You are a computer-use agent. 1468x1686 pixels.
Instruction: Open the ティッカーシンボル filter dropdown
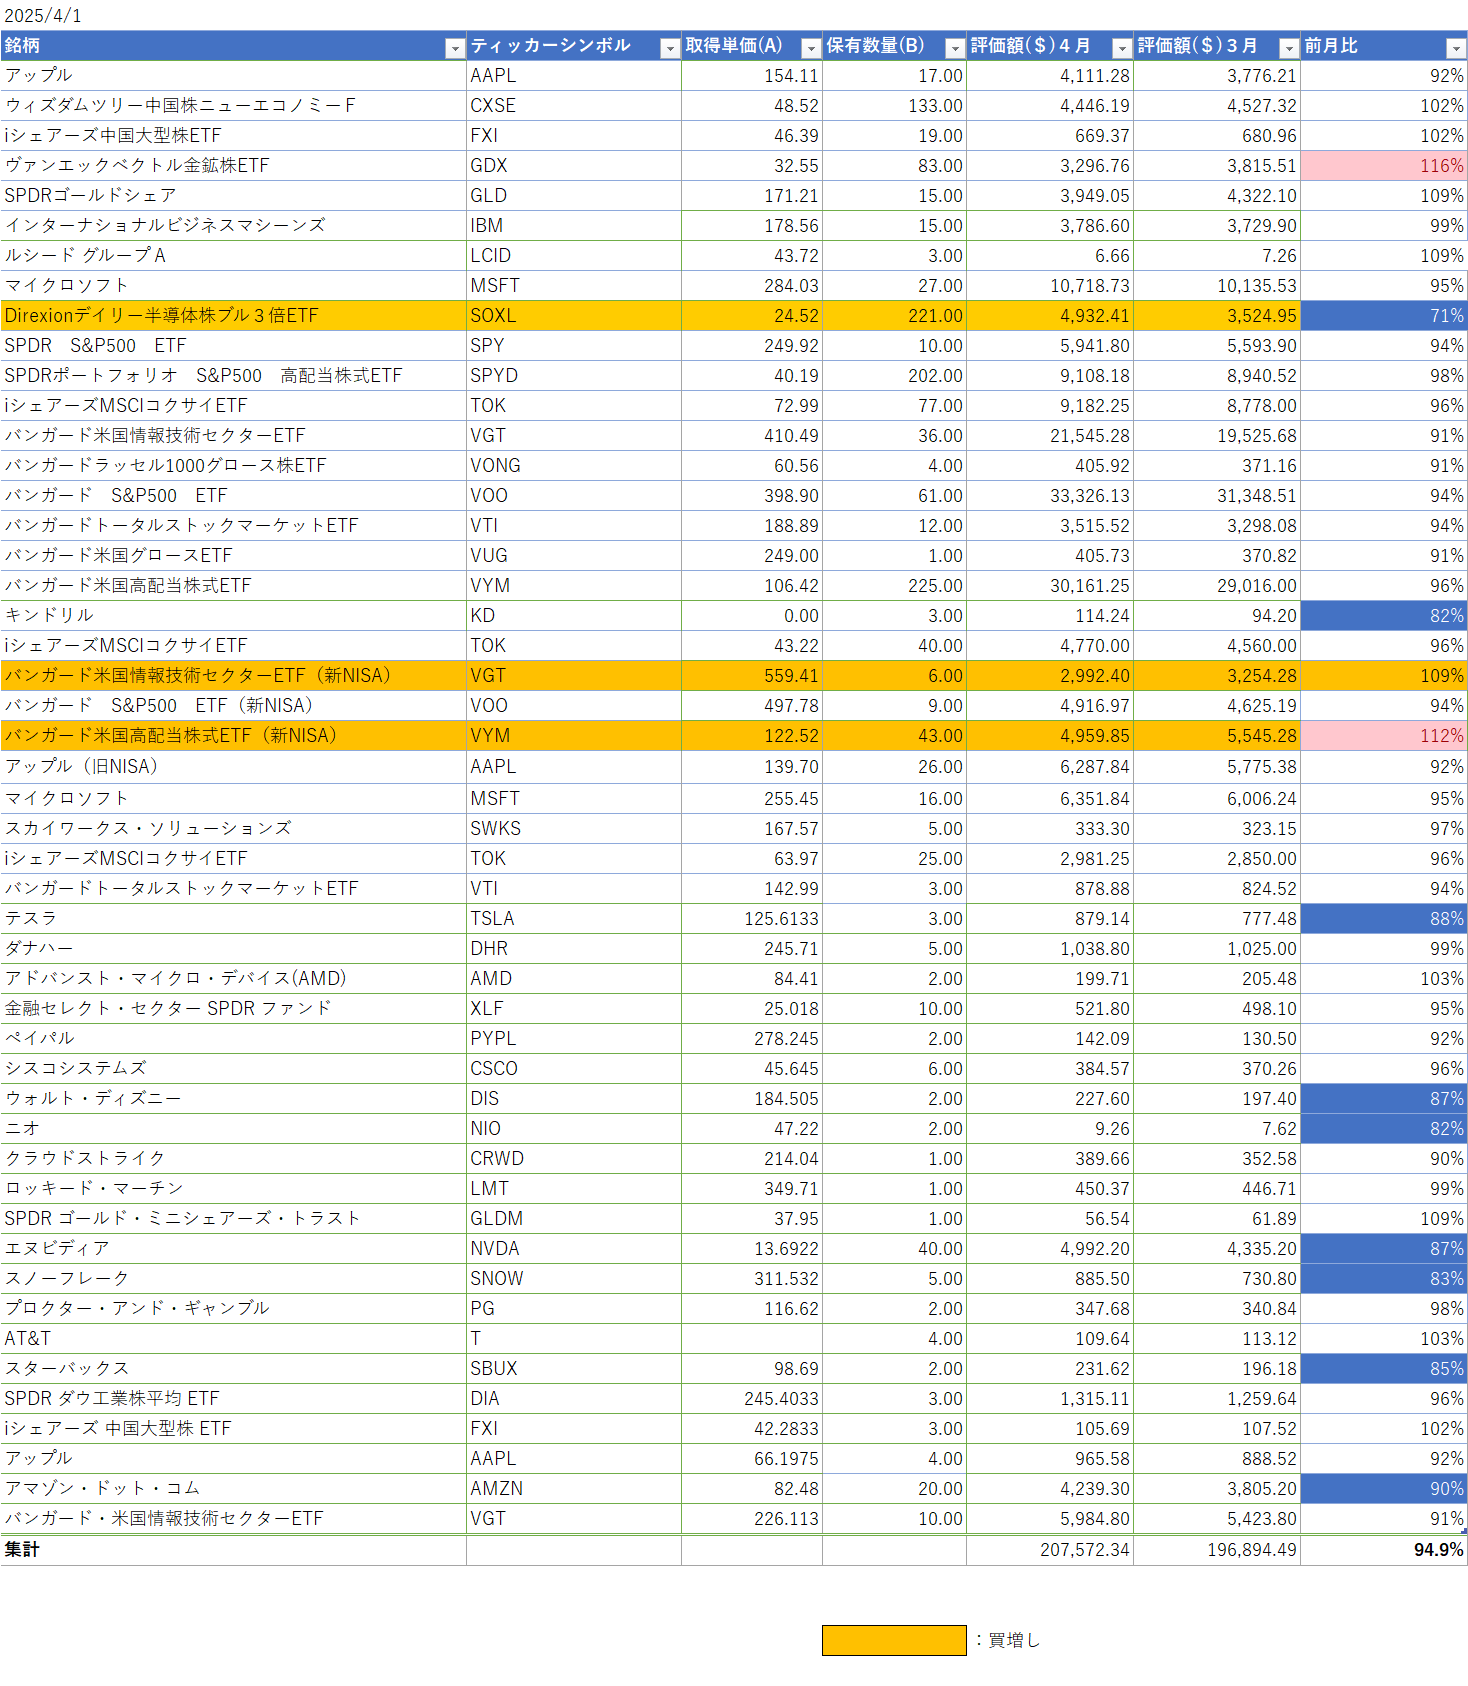[x=670, y=48]
